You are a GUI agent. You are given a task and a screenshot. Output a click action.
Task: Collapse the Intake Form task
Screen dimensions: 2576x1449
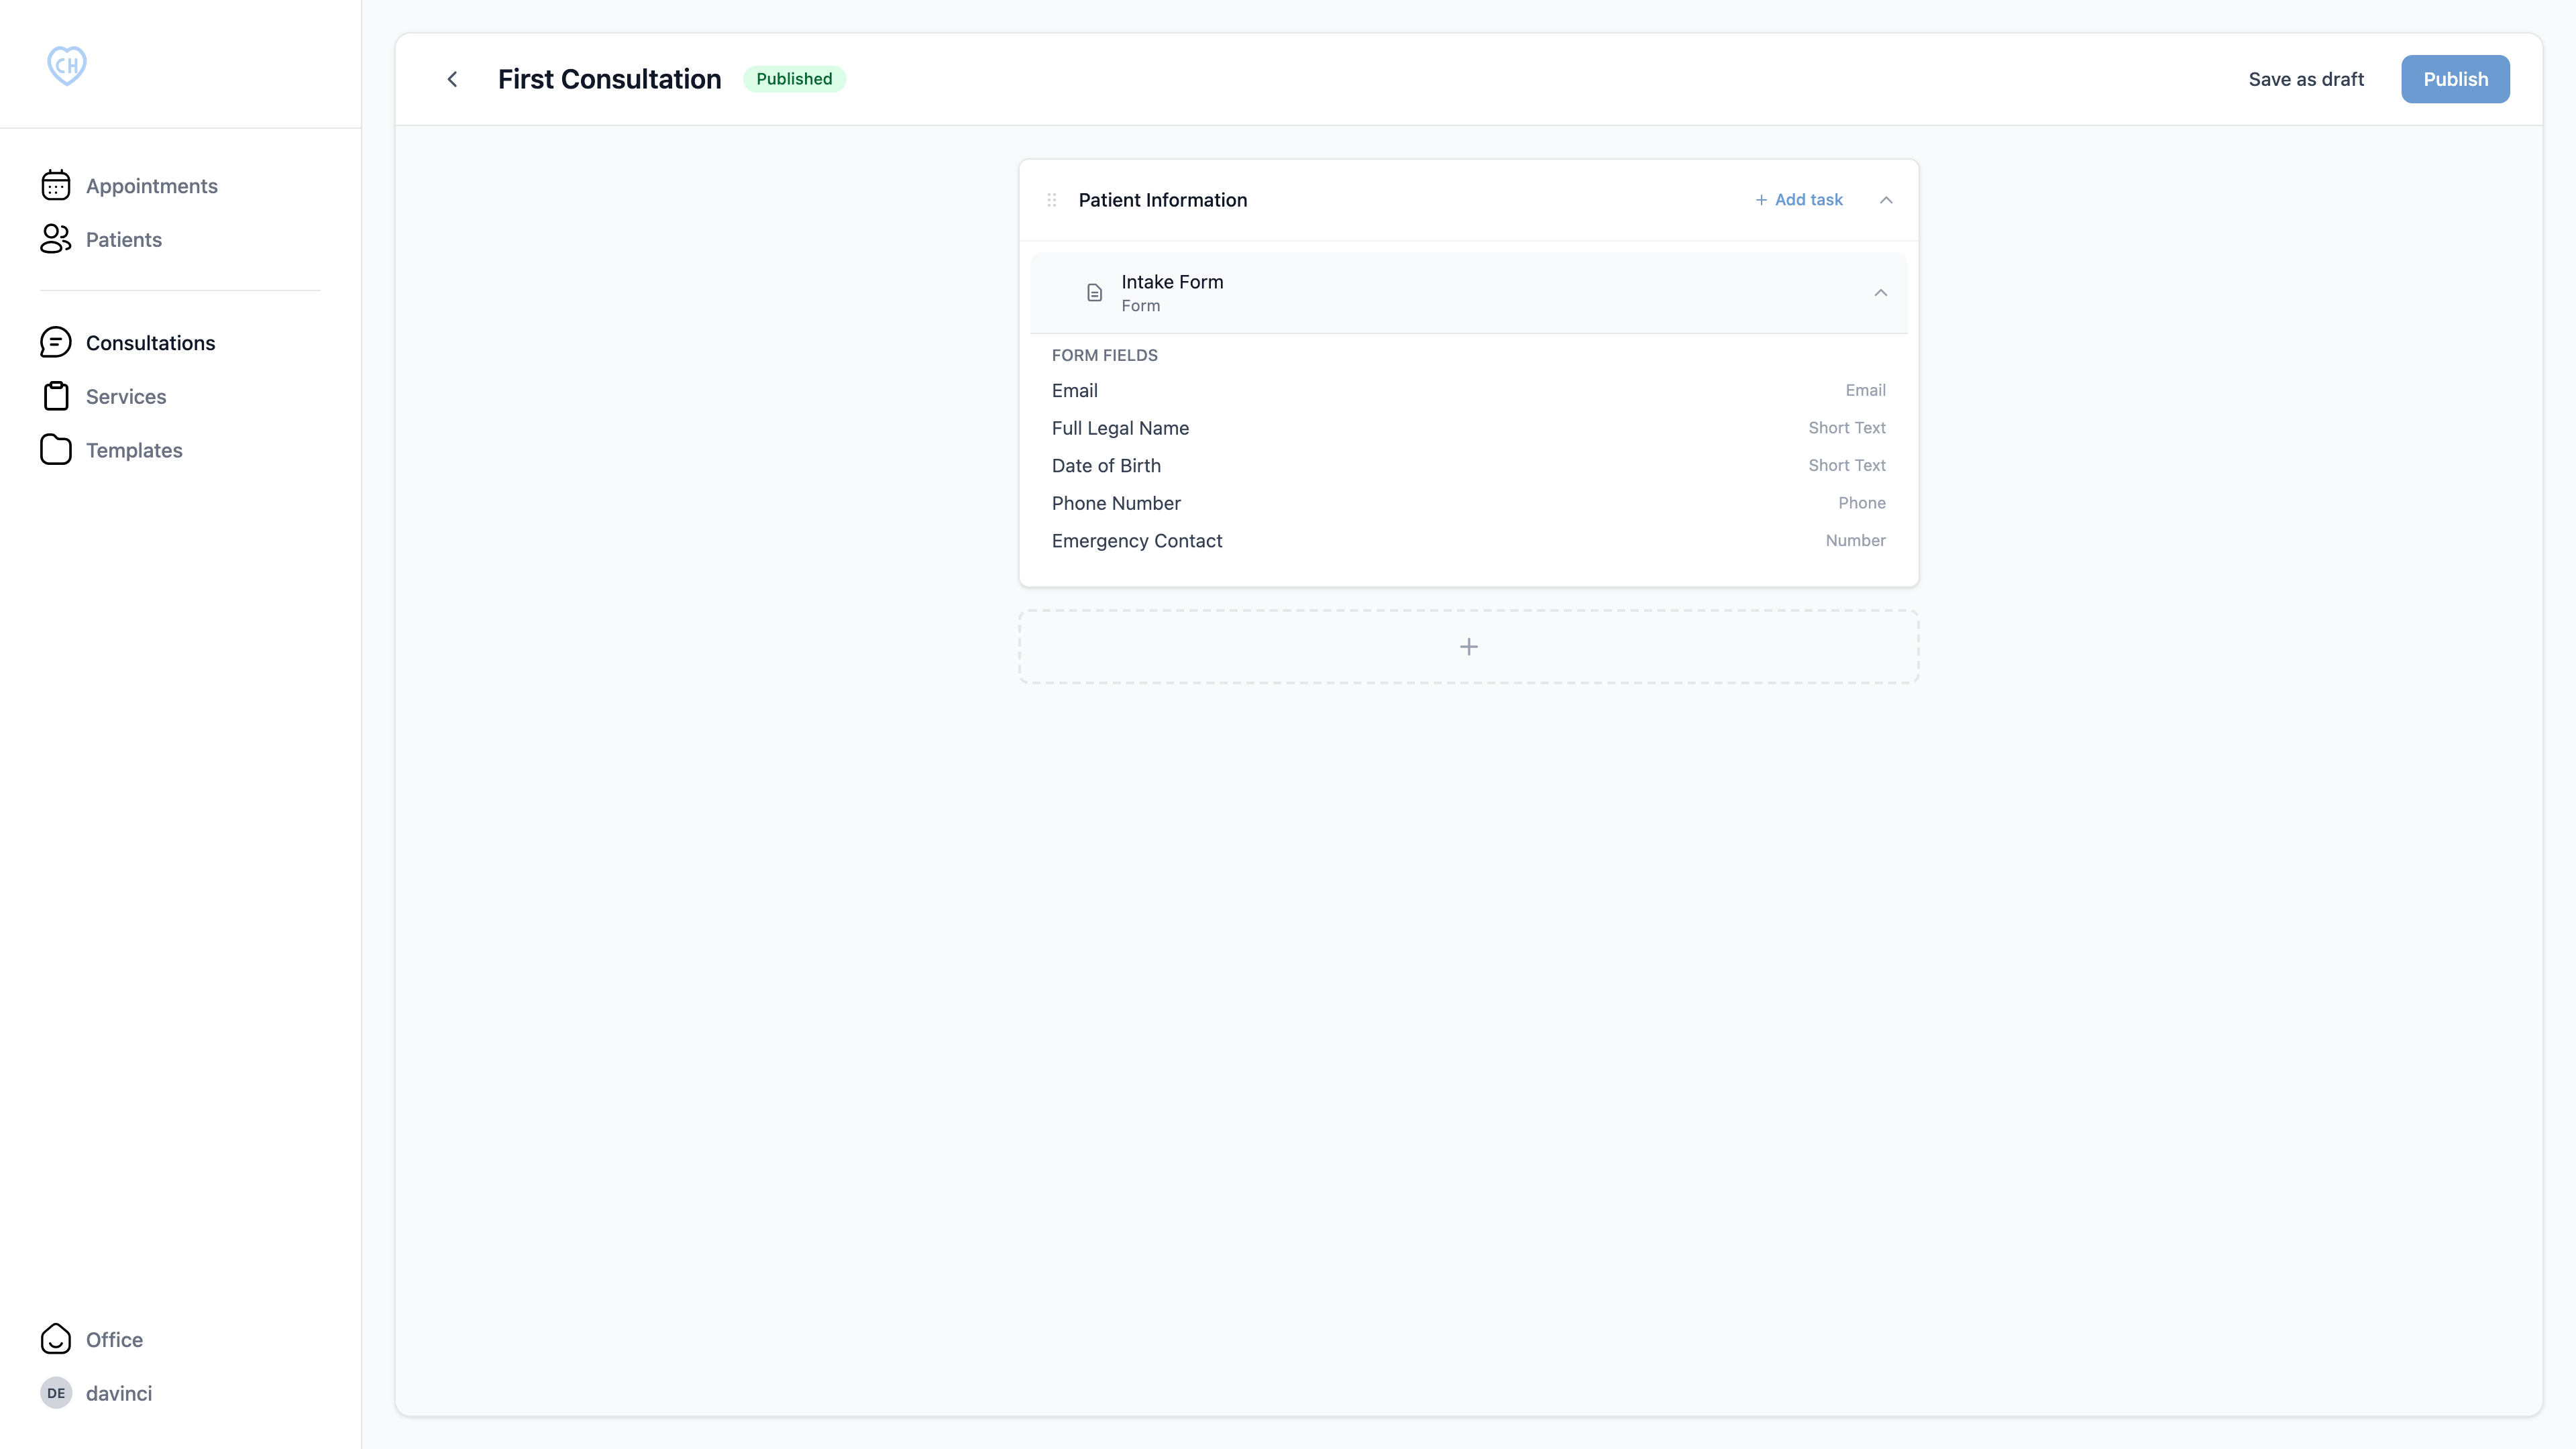[x=1880, y=293]
